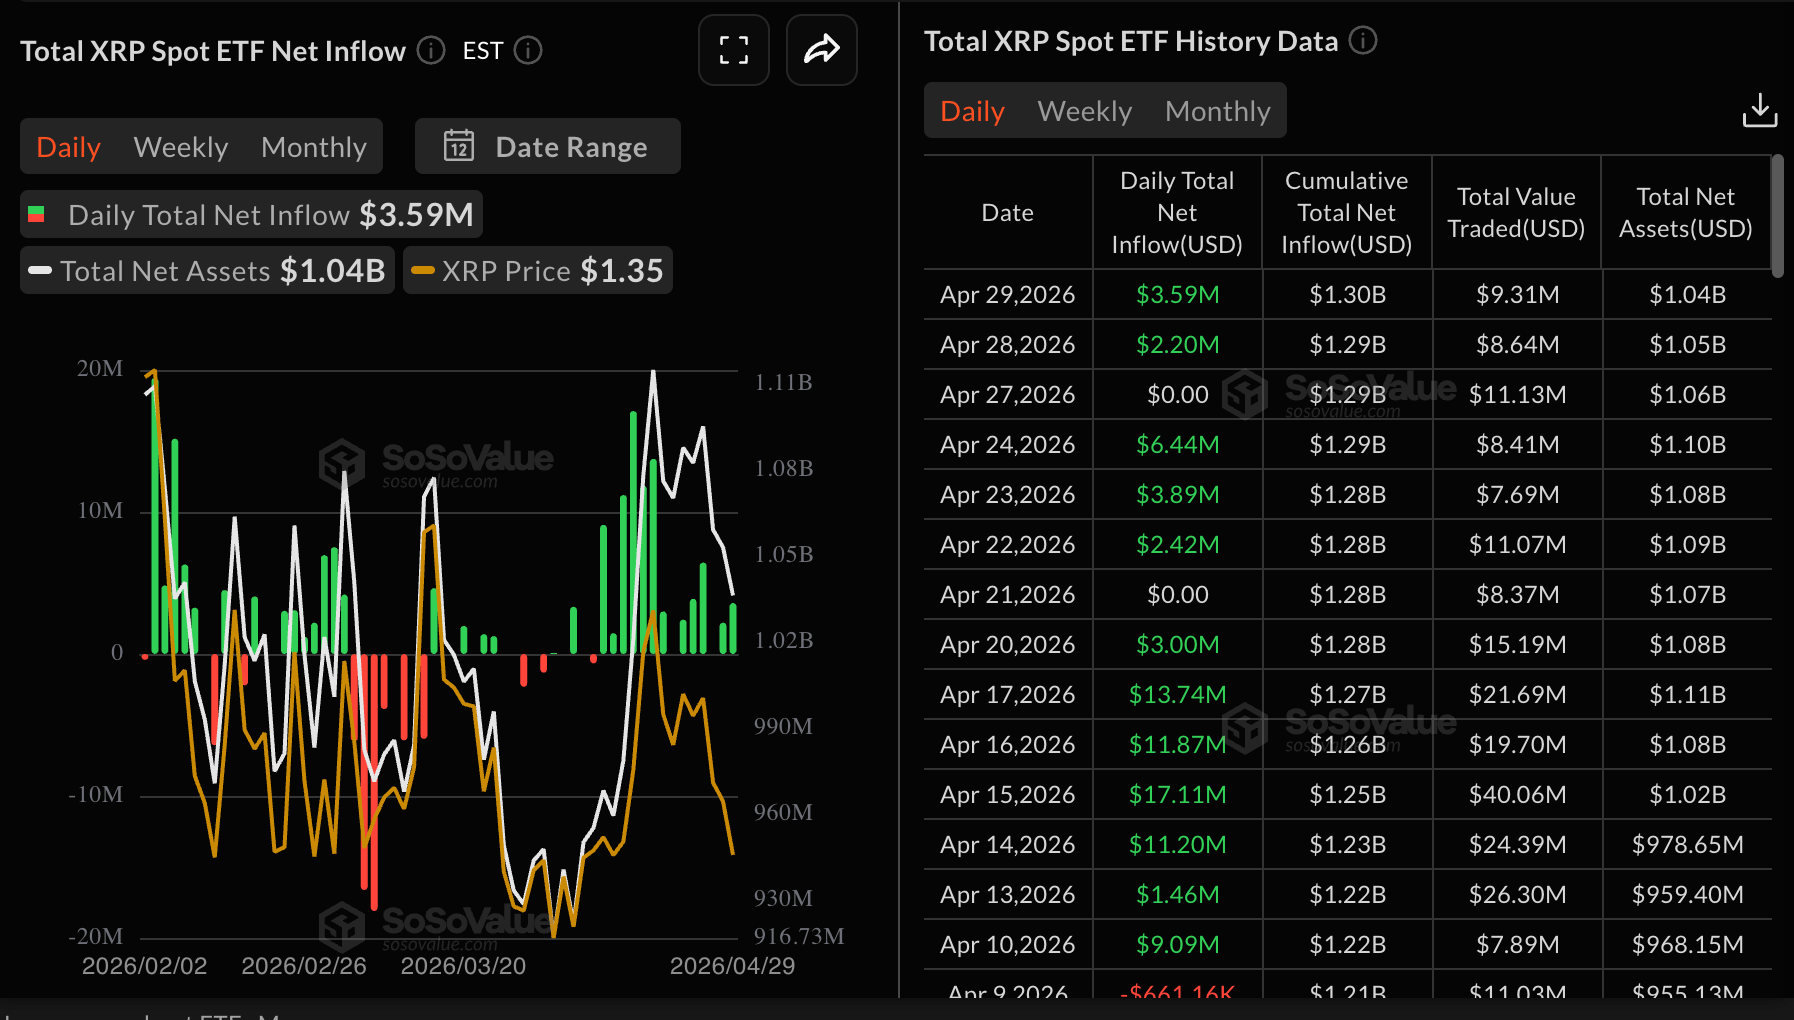Click info icon next to EST
Viewport: 1794px width, 1020px height.
click(528, 50)
